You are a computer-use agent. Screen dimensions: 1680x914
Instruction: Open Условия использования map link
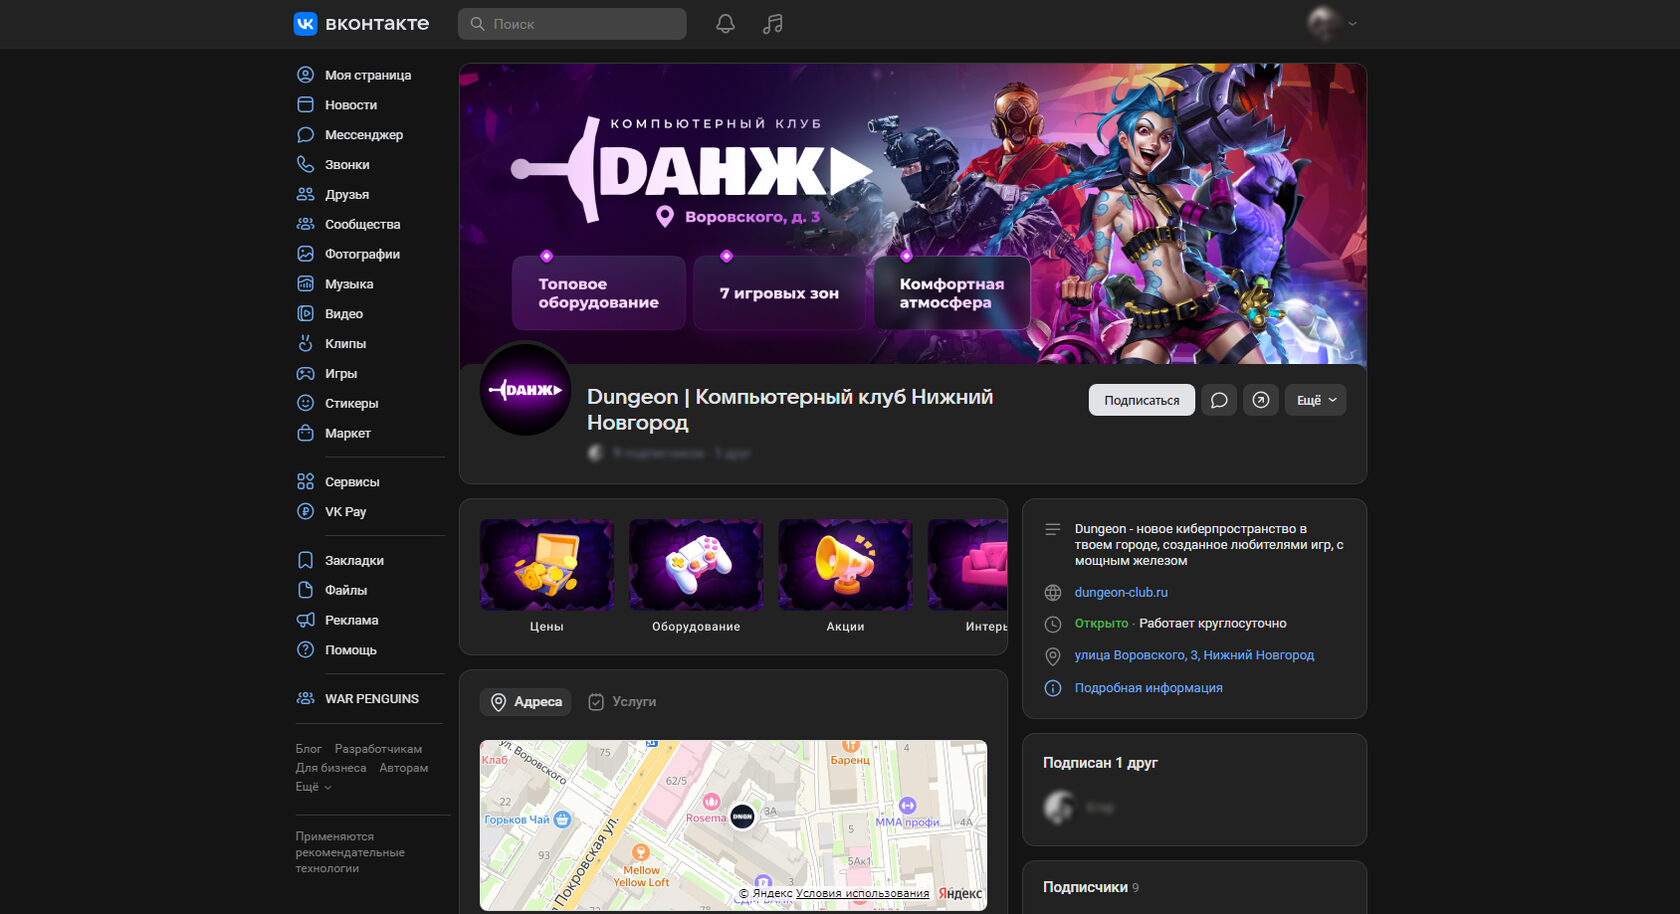[862, 894]
